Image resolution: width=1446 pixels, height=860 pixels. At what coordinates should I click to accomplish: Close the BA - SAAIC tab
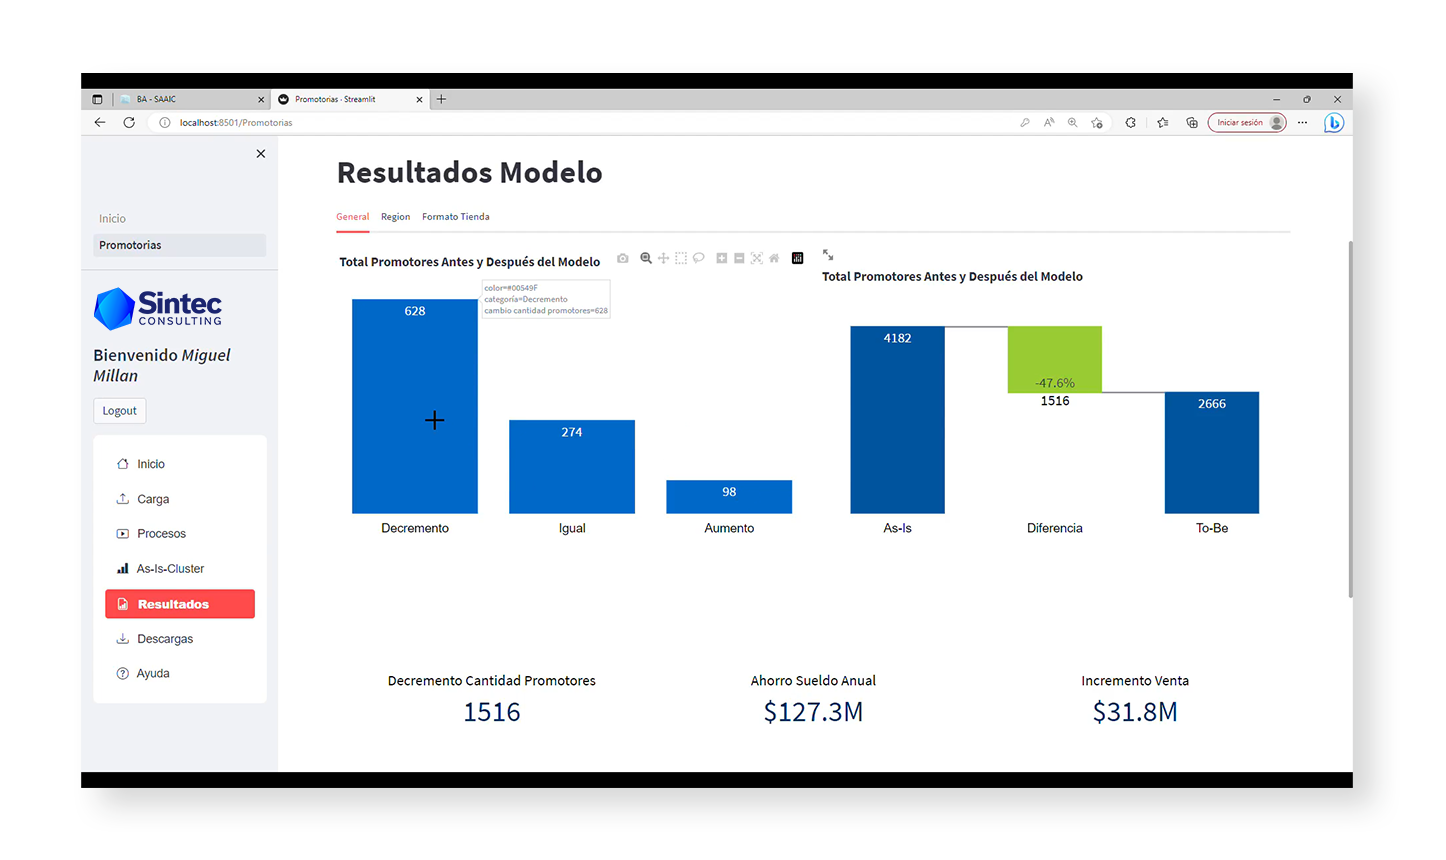(261, 99)
